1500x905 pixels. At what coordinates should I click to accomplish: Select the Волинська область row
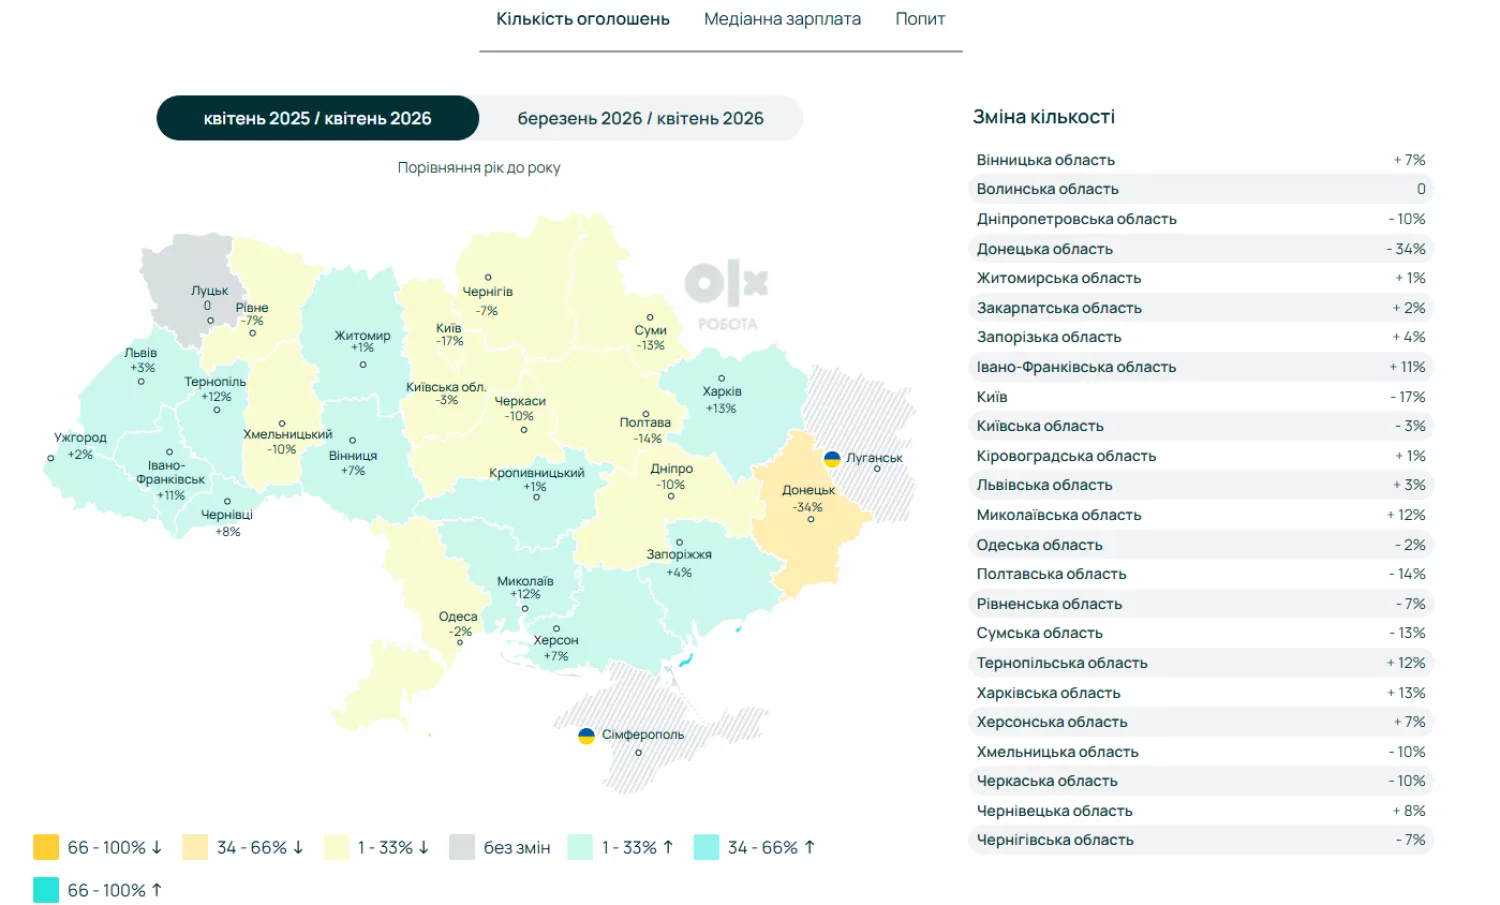tap(1201, 189)
